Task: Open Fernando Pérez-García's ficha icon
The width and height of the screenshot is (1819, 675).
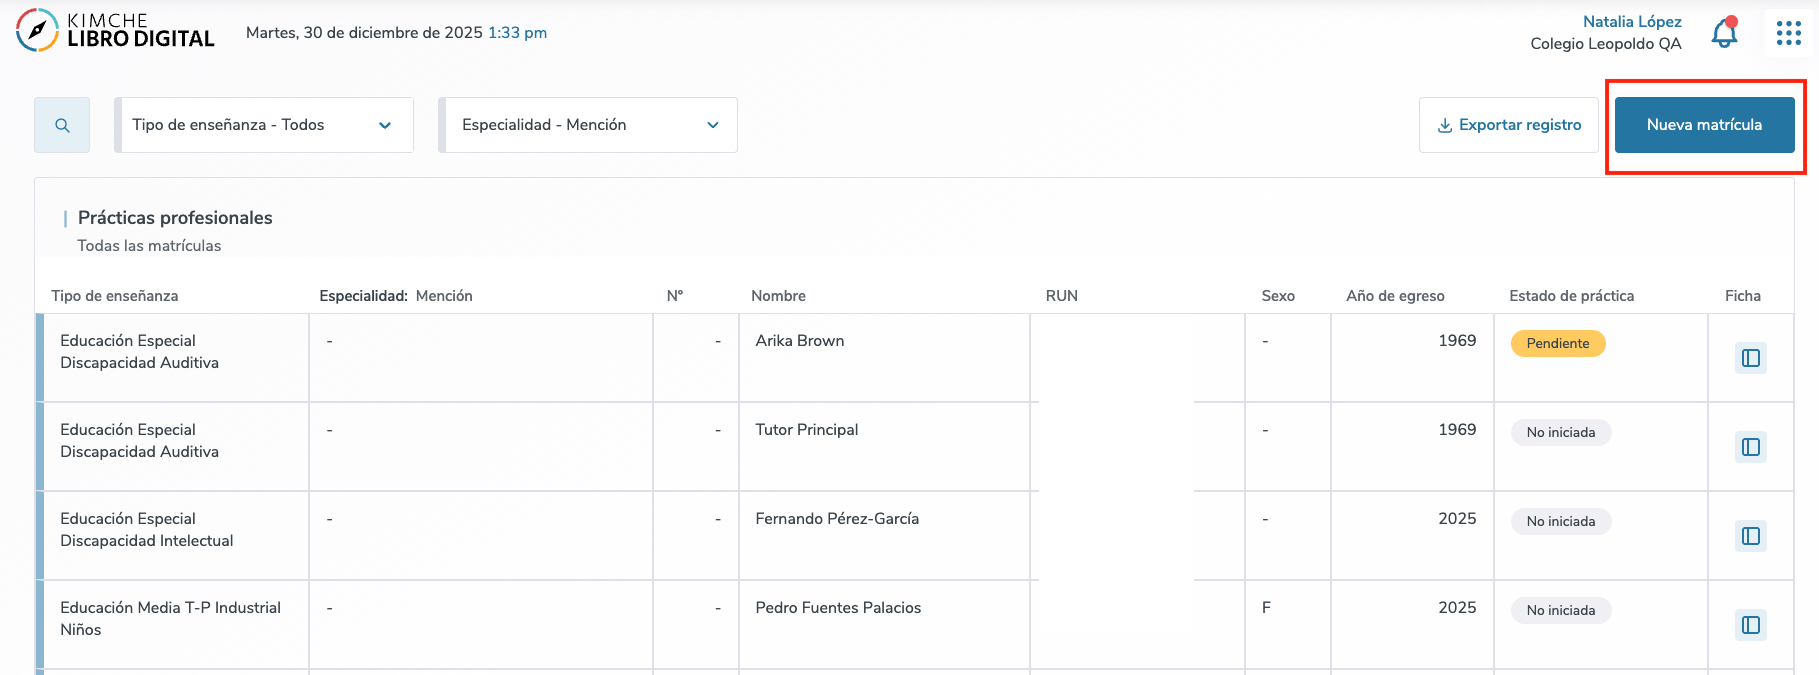Action: coord(1750,536)
